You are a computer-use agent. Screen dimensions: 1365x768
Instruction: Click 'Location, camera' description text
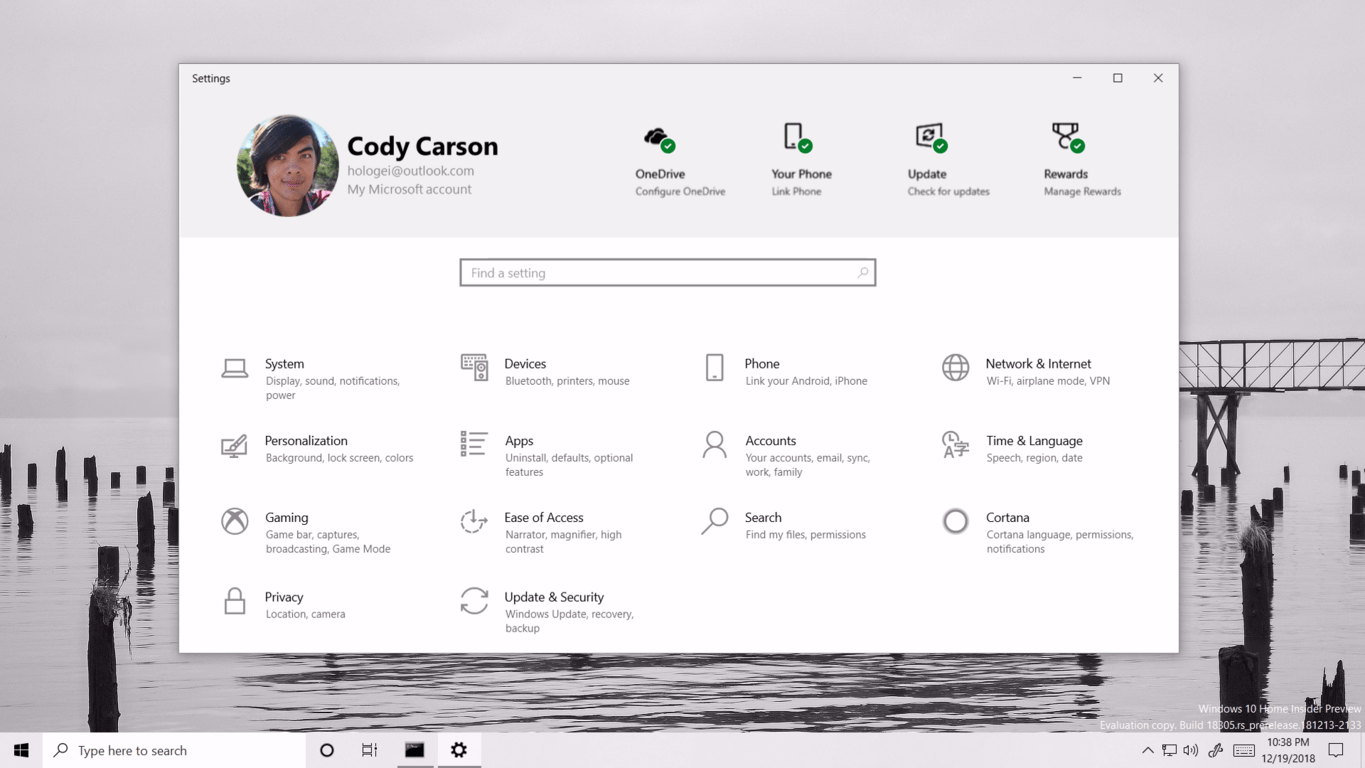pyautogui.click(x=305, y=614)
